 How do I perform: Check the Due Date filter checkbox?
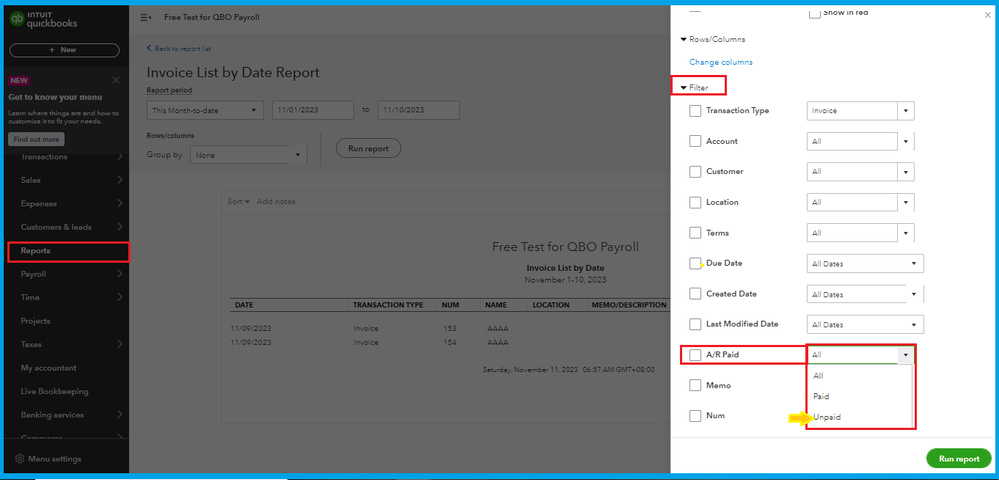(x=695, y=263)
